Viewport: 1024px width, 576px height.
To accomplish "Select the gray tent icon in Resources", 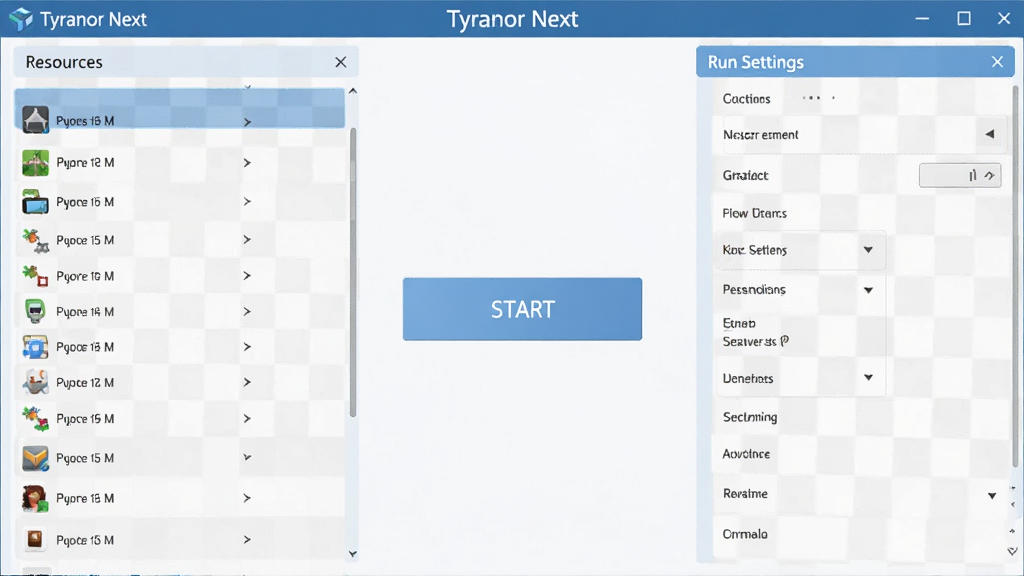I will [35, 120].
